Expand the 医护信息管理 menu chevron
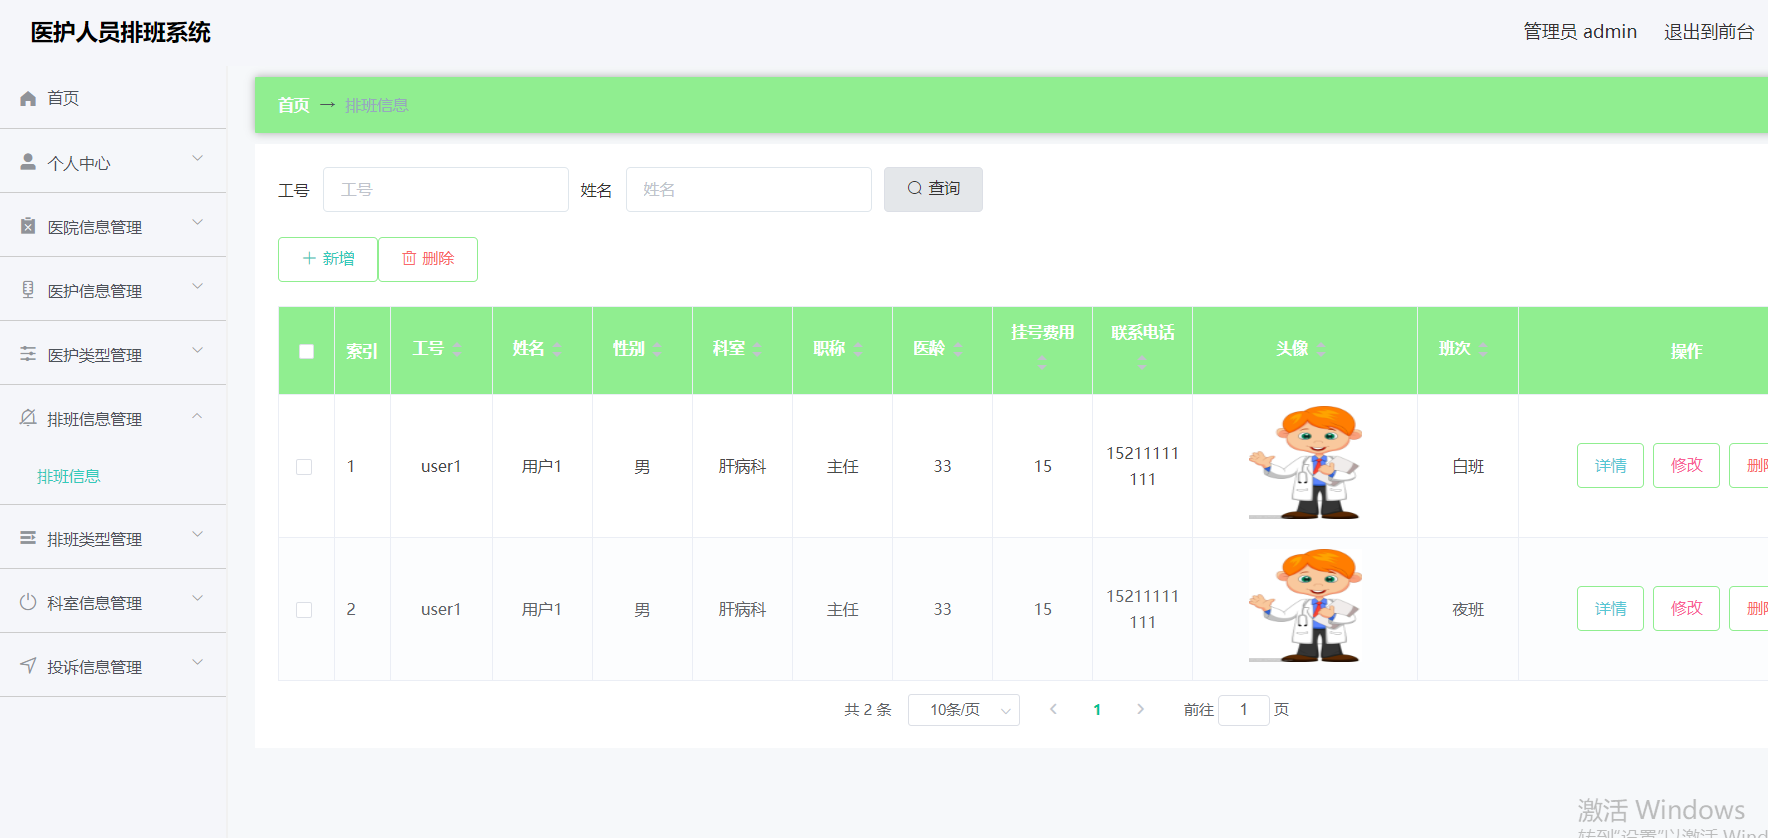Image resolution: width=1768 pixels, height=838 pixels. 197,286
